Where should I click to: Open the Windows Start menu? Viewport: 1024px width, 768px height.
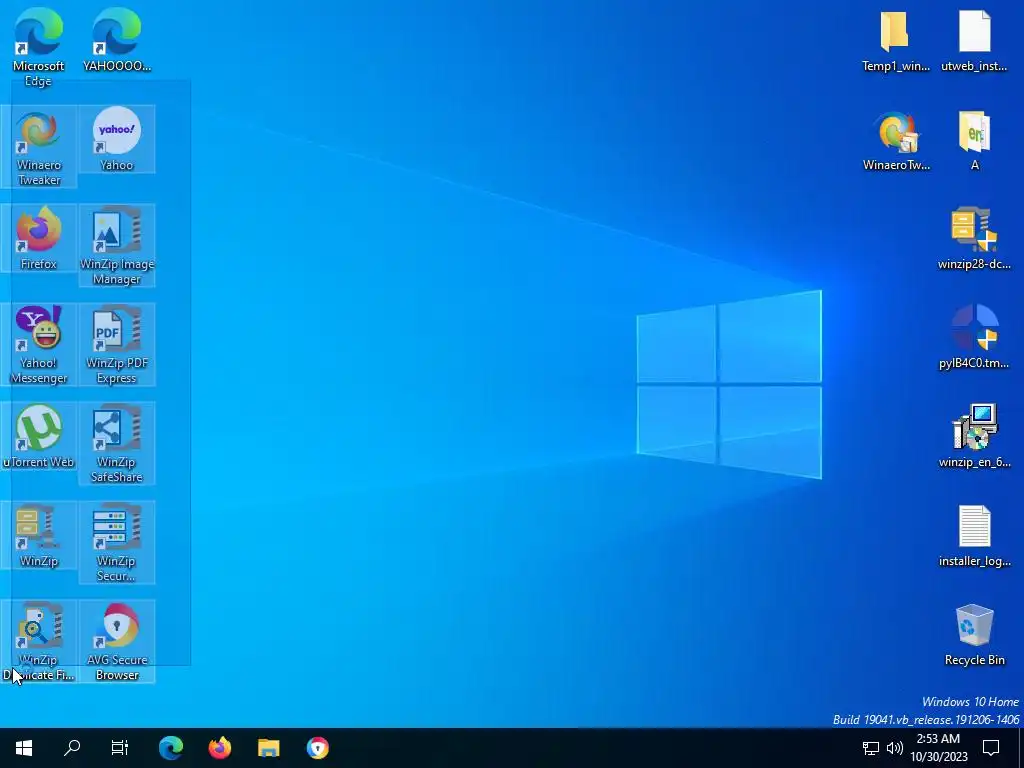tap(24, 748)
